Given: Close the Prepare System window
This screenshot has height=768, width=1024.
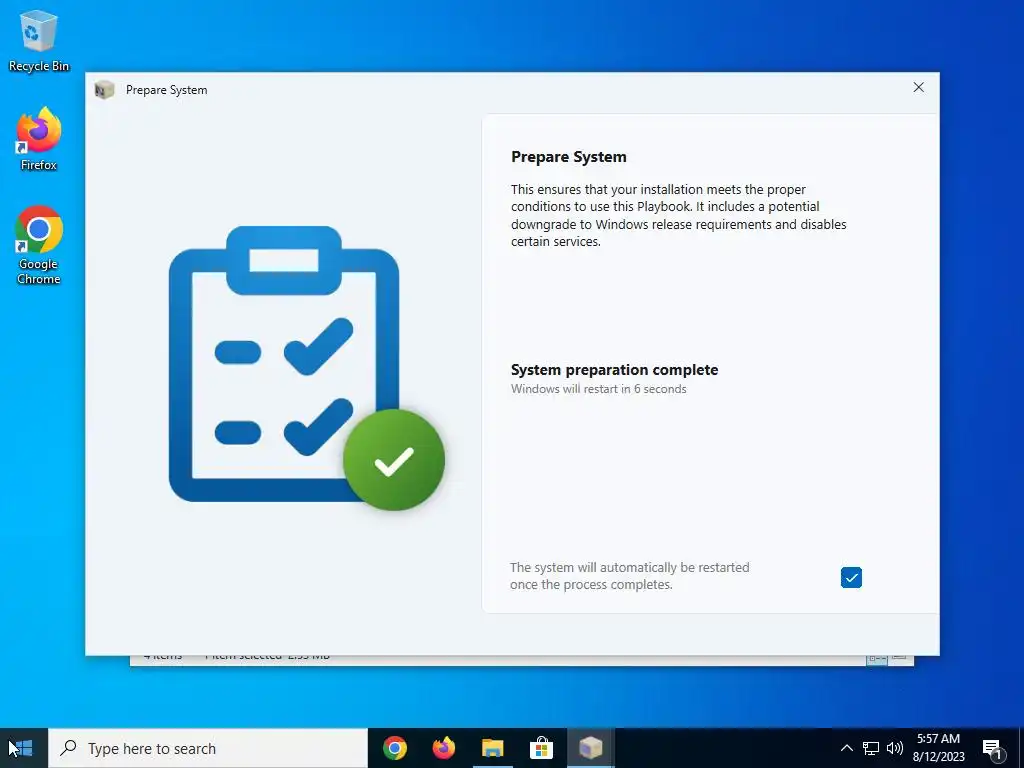Looking at the screenshot, I should coord(918,88).
